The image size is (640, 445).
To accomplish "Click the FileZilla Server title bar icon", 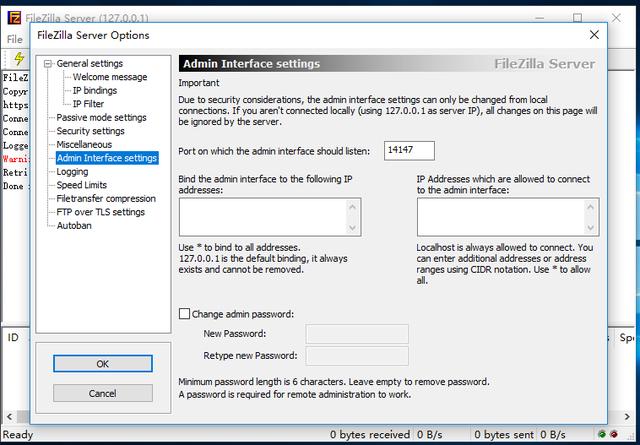I will (x=14, y=18).
